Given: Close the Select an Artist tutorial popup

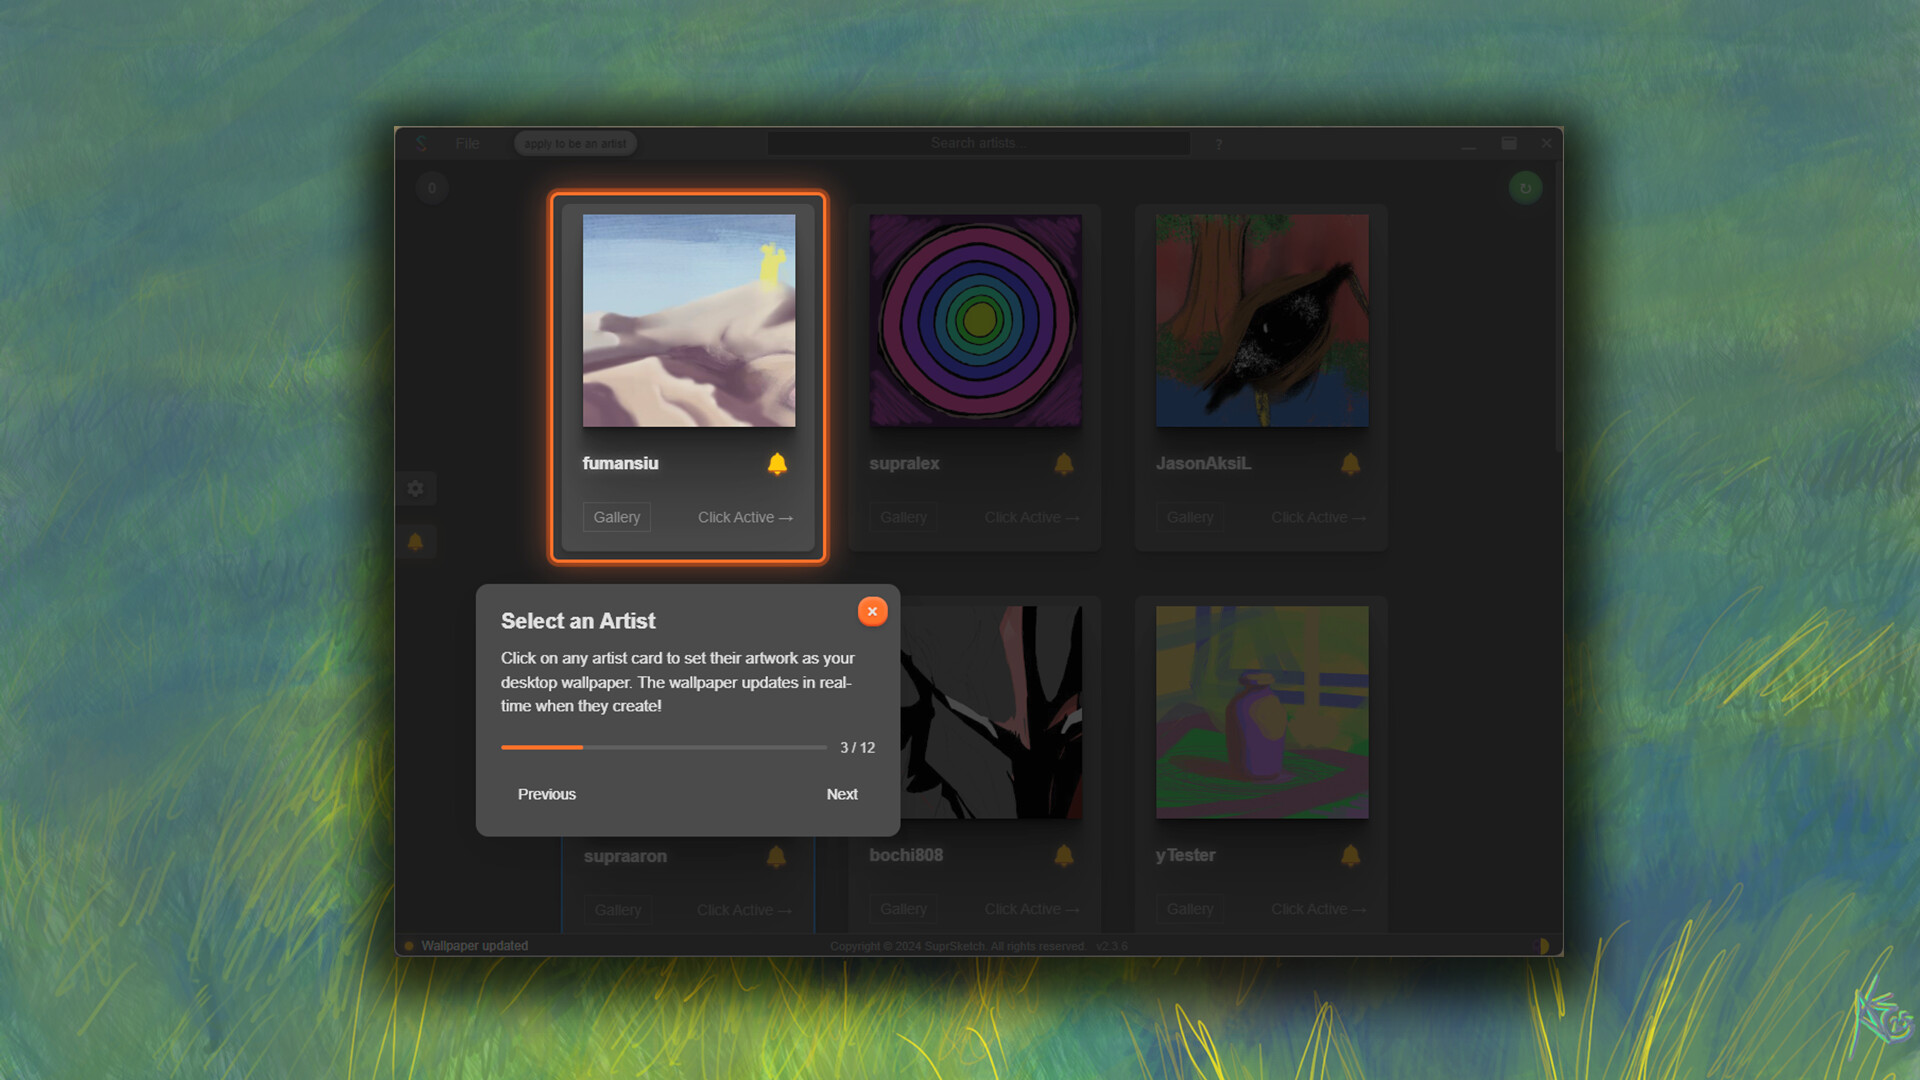Looking at the screenshot, I should [871, 611].
